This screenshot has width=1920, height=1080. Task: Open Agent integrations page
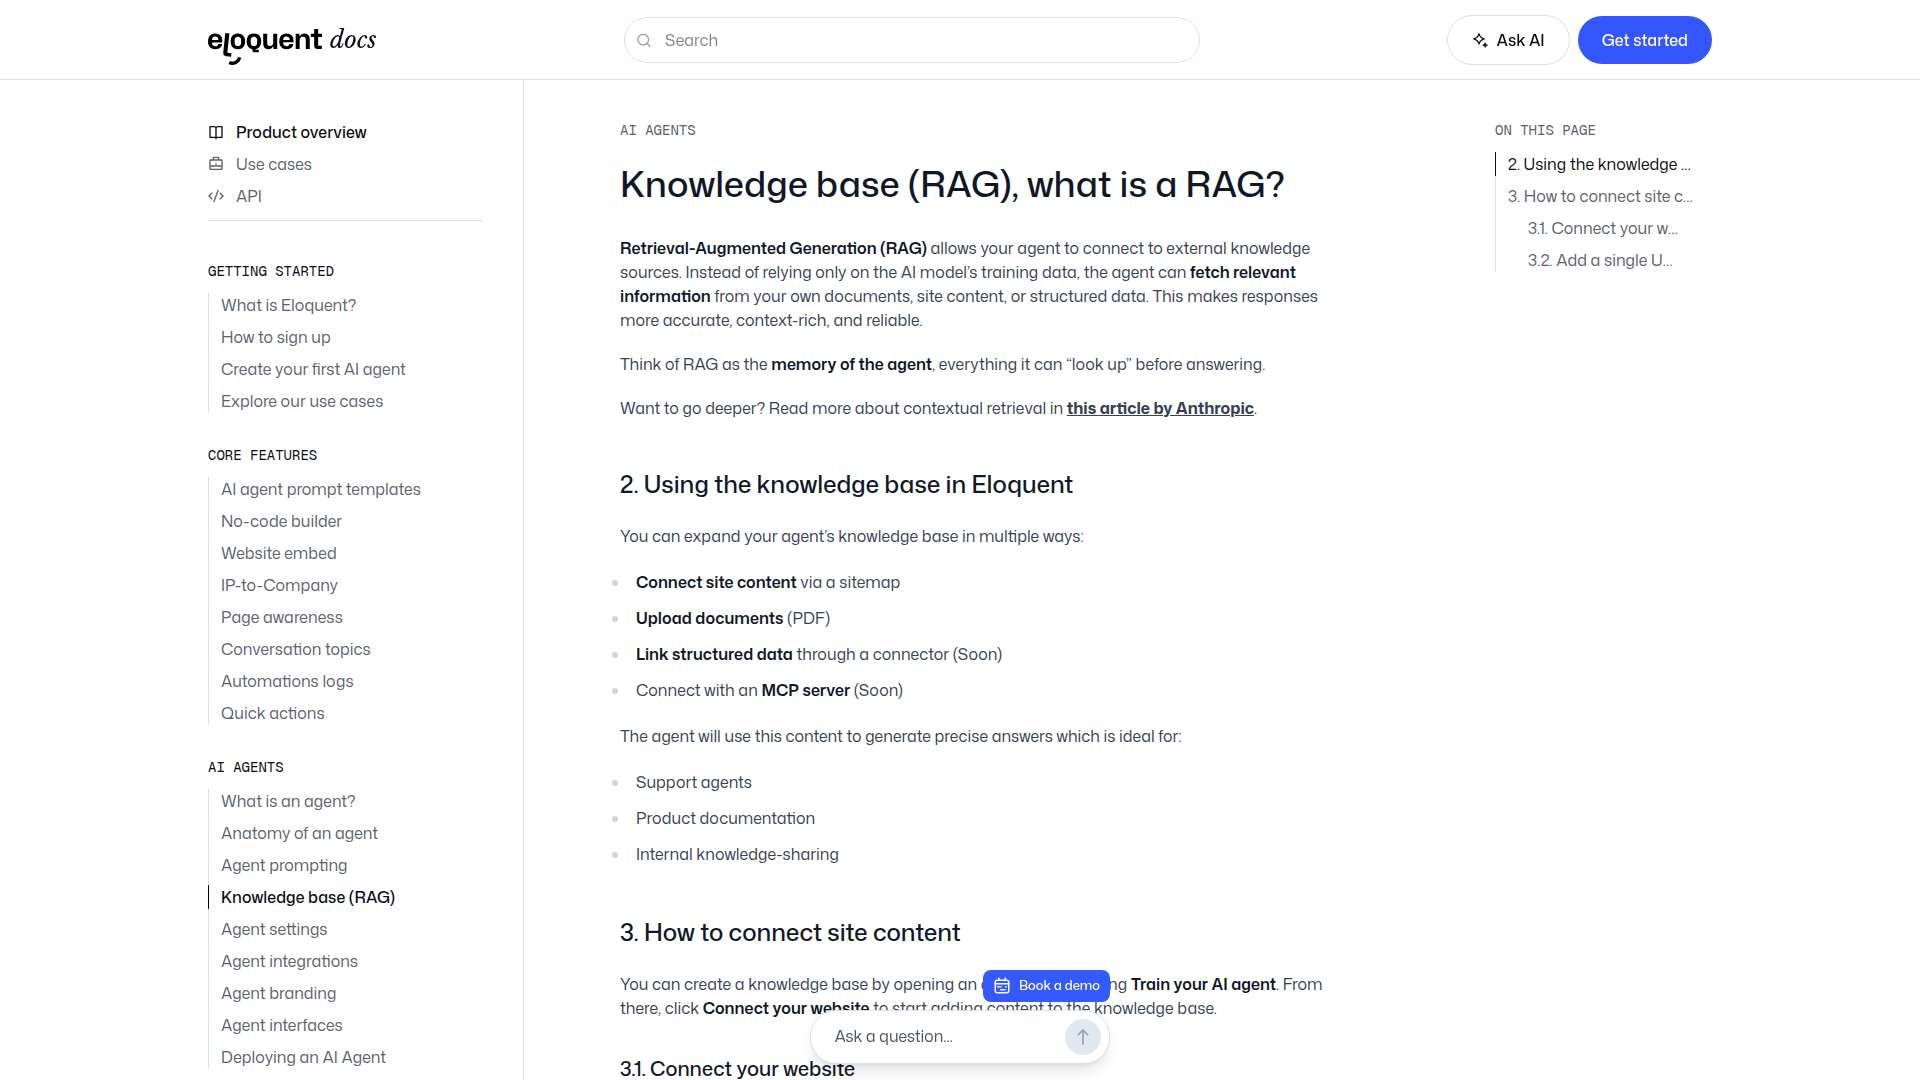click(289, 961)
